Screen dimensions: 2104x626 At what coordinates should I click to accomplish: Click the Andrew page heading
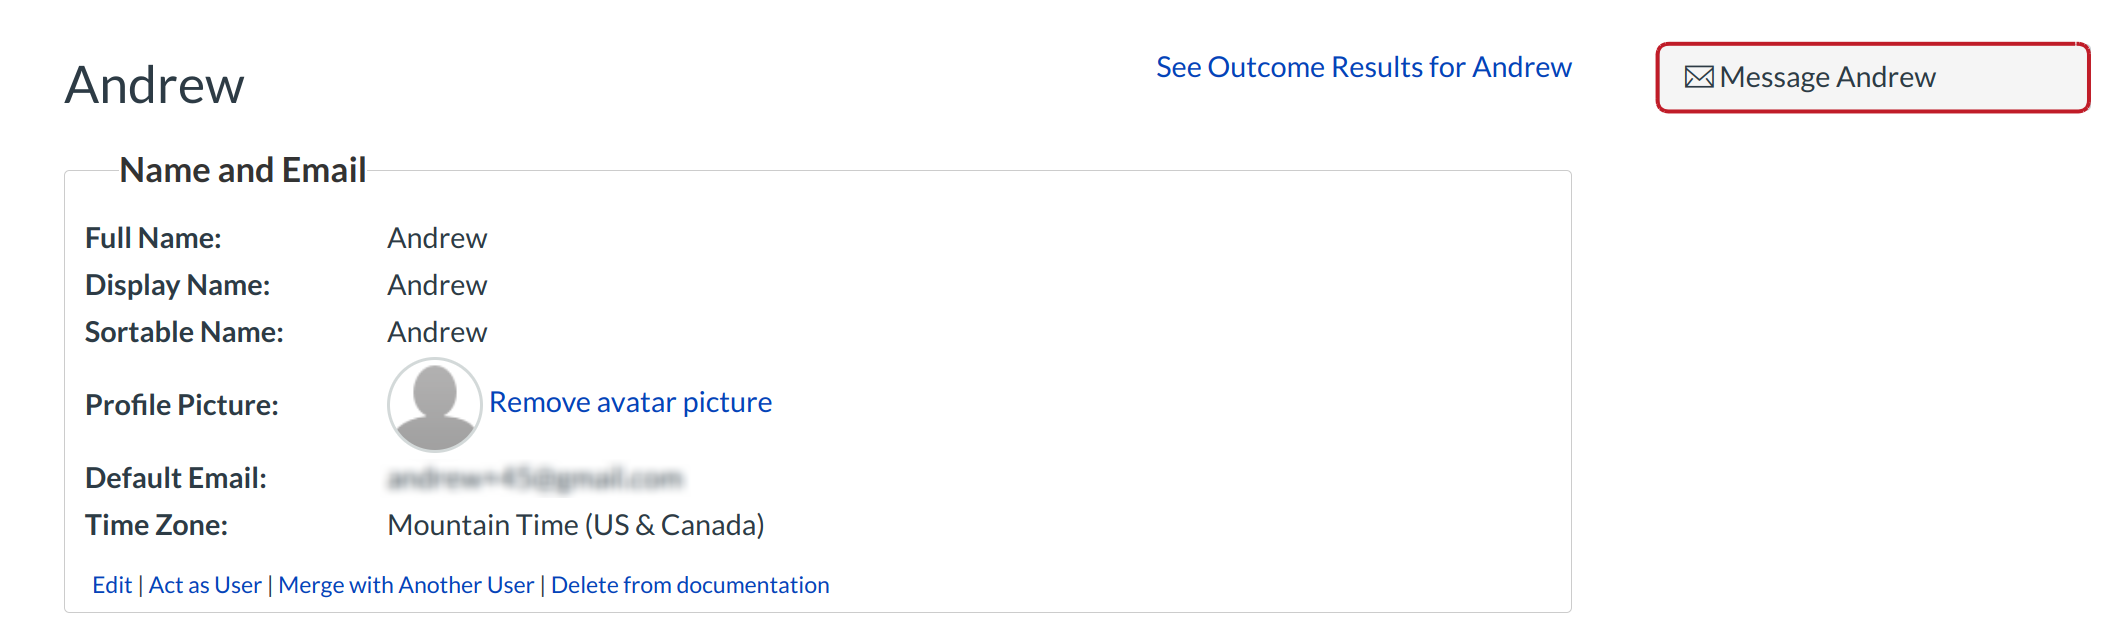[155, 85]
